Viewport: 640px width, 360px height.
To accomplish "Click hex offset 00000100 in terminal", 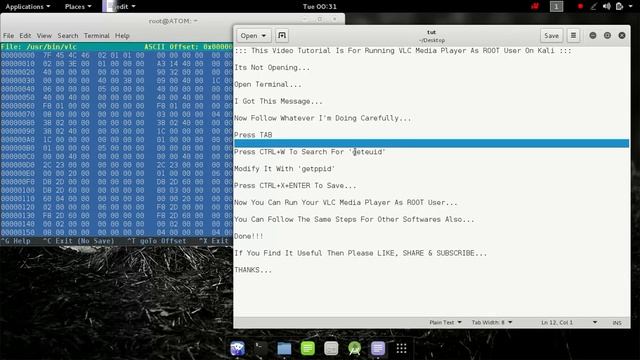I will 18,190.
